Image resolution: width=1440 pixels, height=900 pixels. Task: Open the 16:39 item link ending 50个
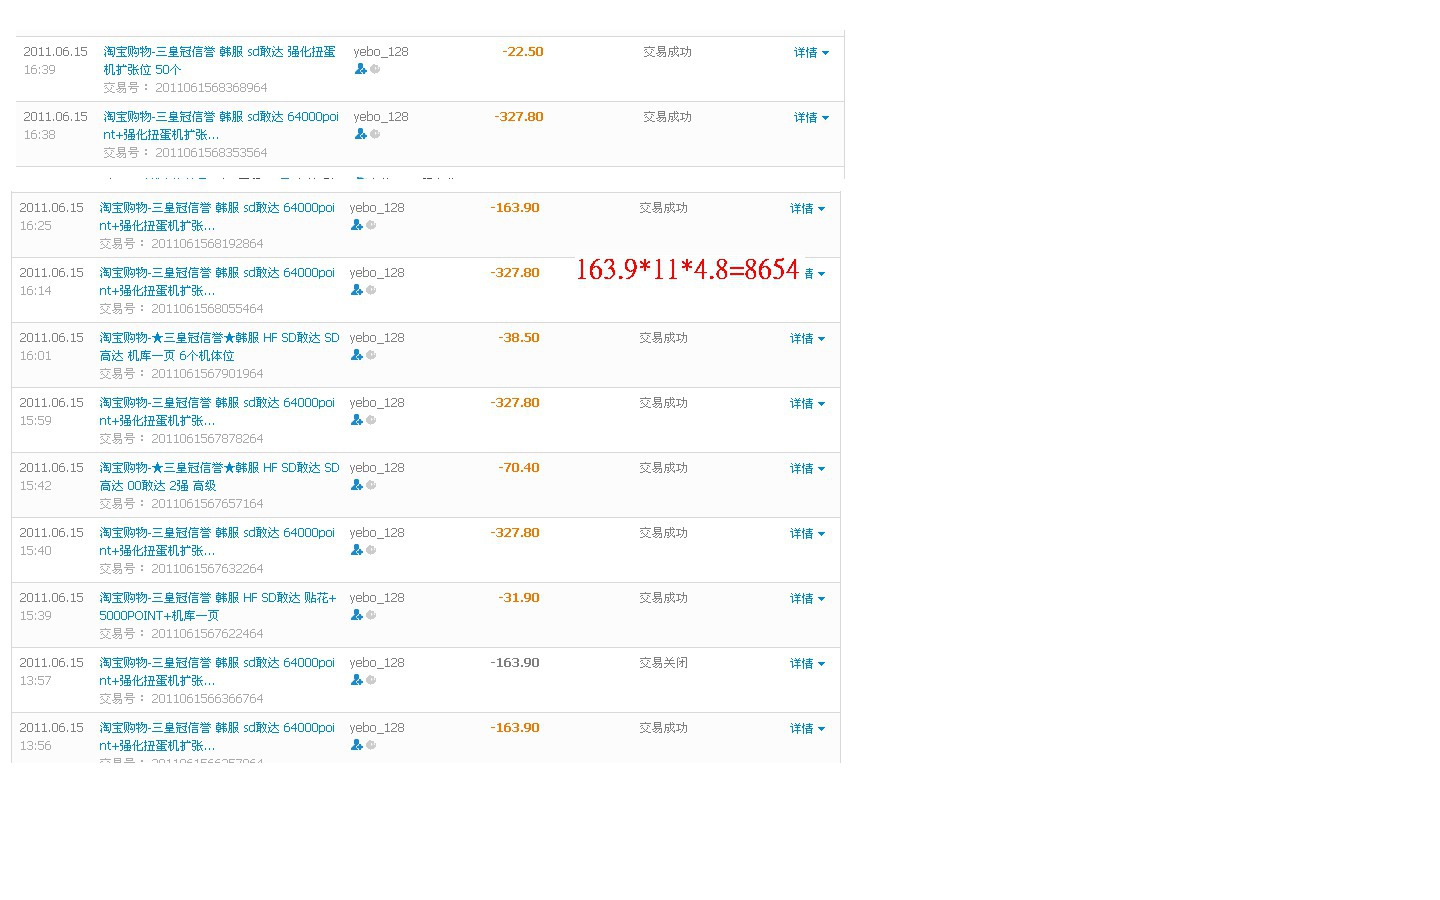220,60
